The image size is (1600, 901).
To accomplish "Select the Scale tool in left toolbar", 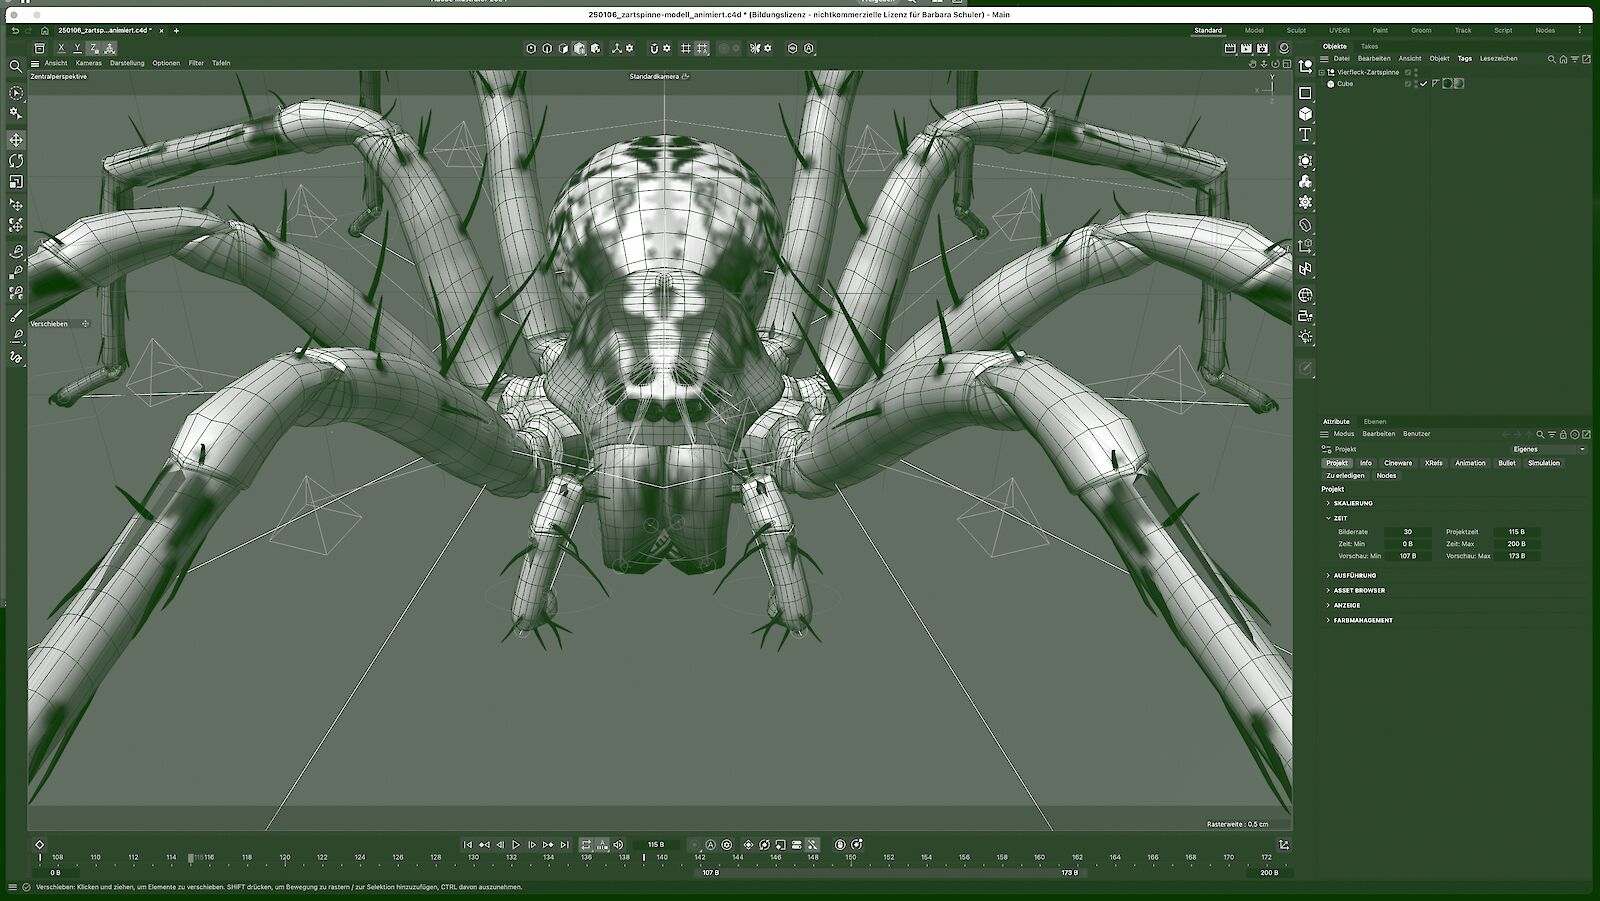I will (16, 182).
